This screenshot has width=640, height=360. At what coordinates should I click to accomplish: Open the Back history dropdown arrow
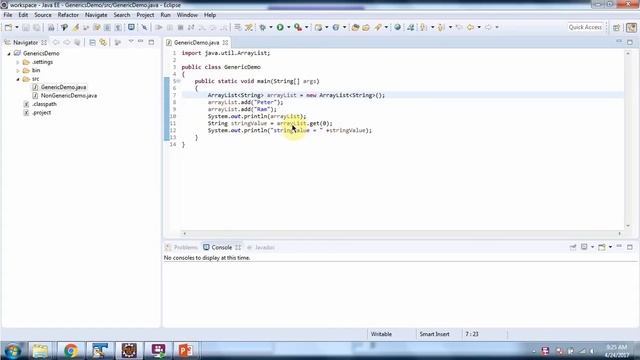(479, 27)
